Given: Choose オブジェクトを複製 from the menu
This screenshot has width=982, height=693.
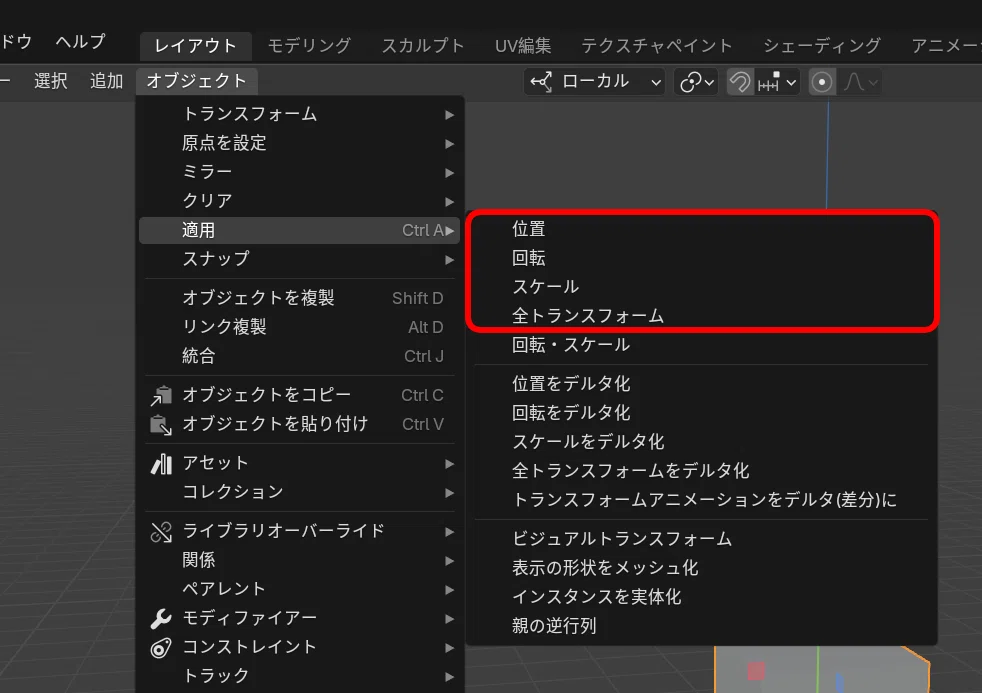Looking at the screenshot, I should point(299,298).
